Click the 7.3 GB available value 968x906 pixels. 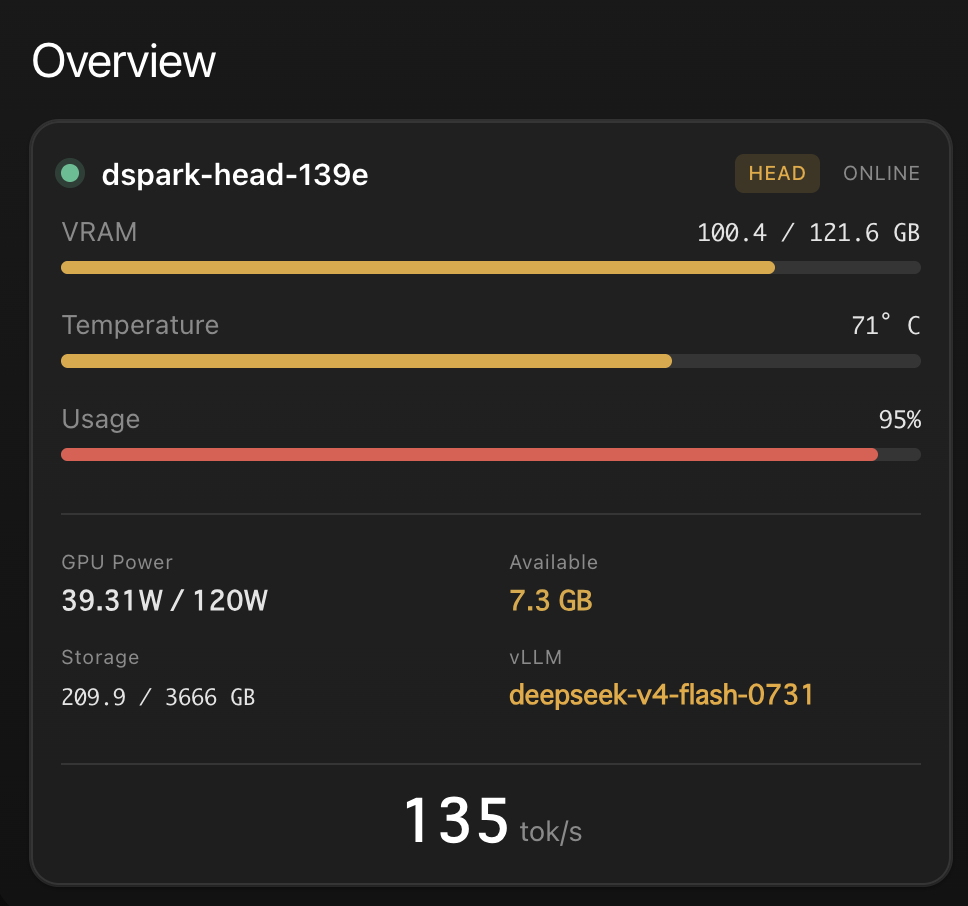click(551, 601)
